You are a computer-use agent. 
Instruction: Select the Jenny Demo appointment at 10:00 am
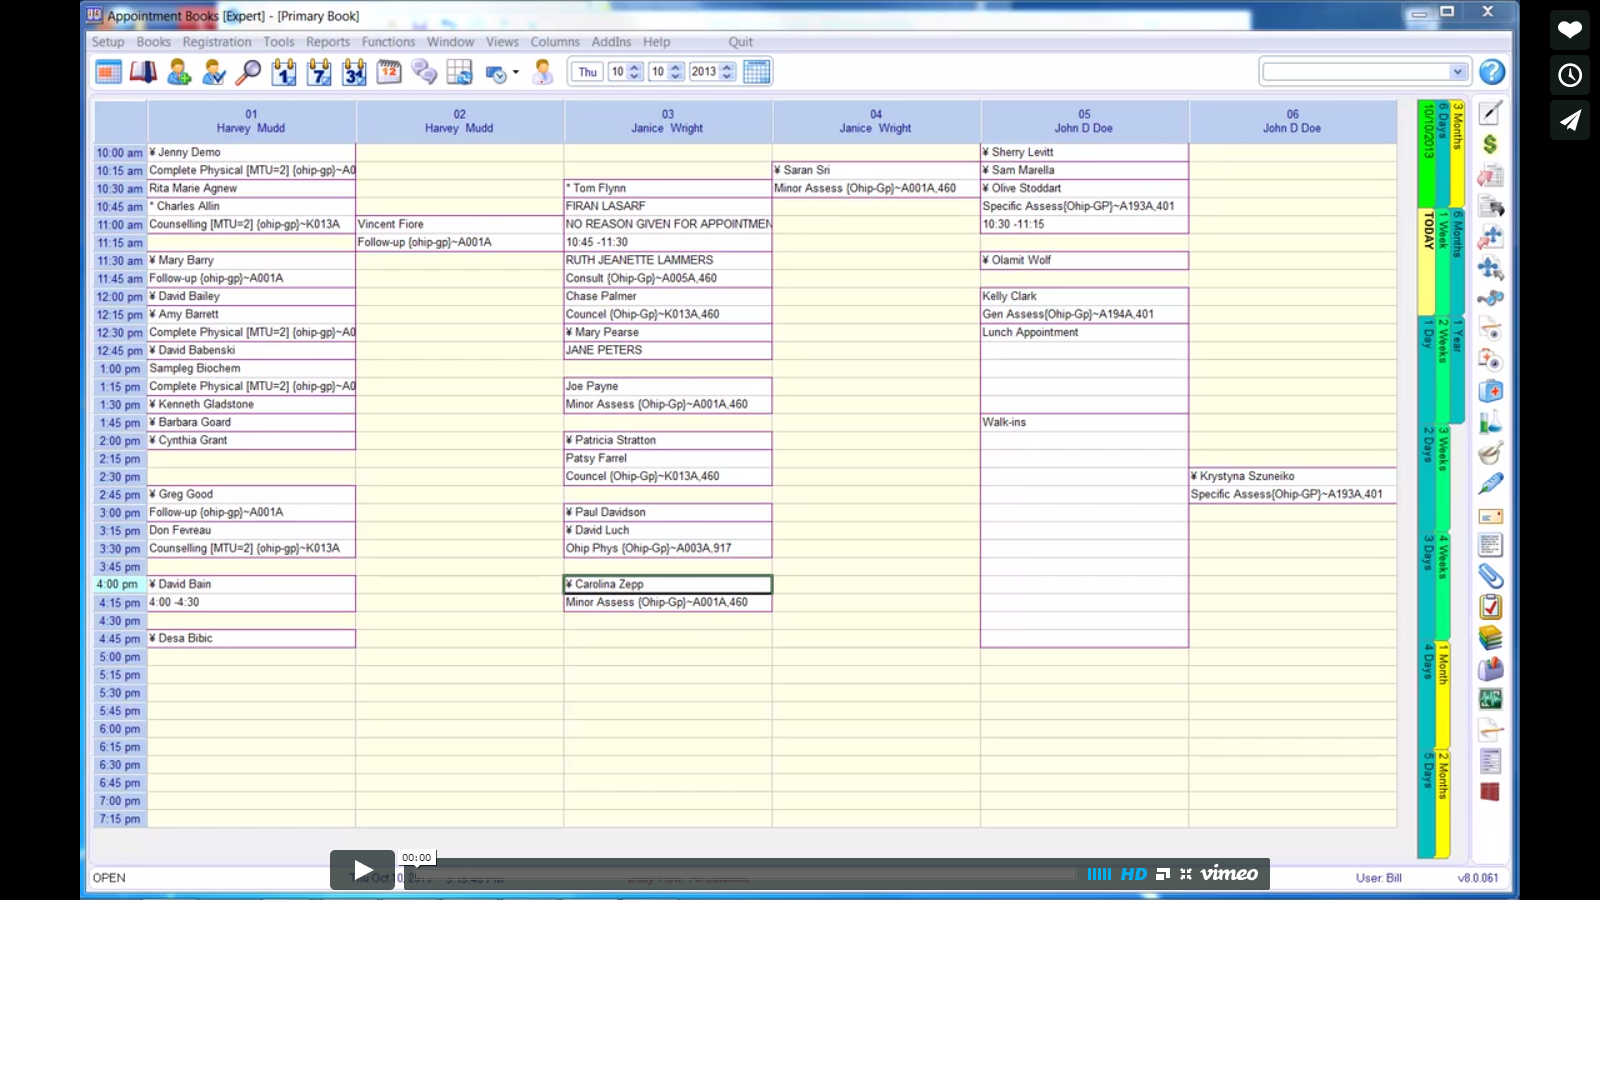251,152
